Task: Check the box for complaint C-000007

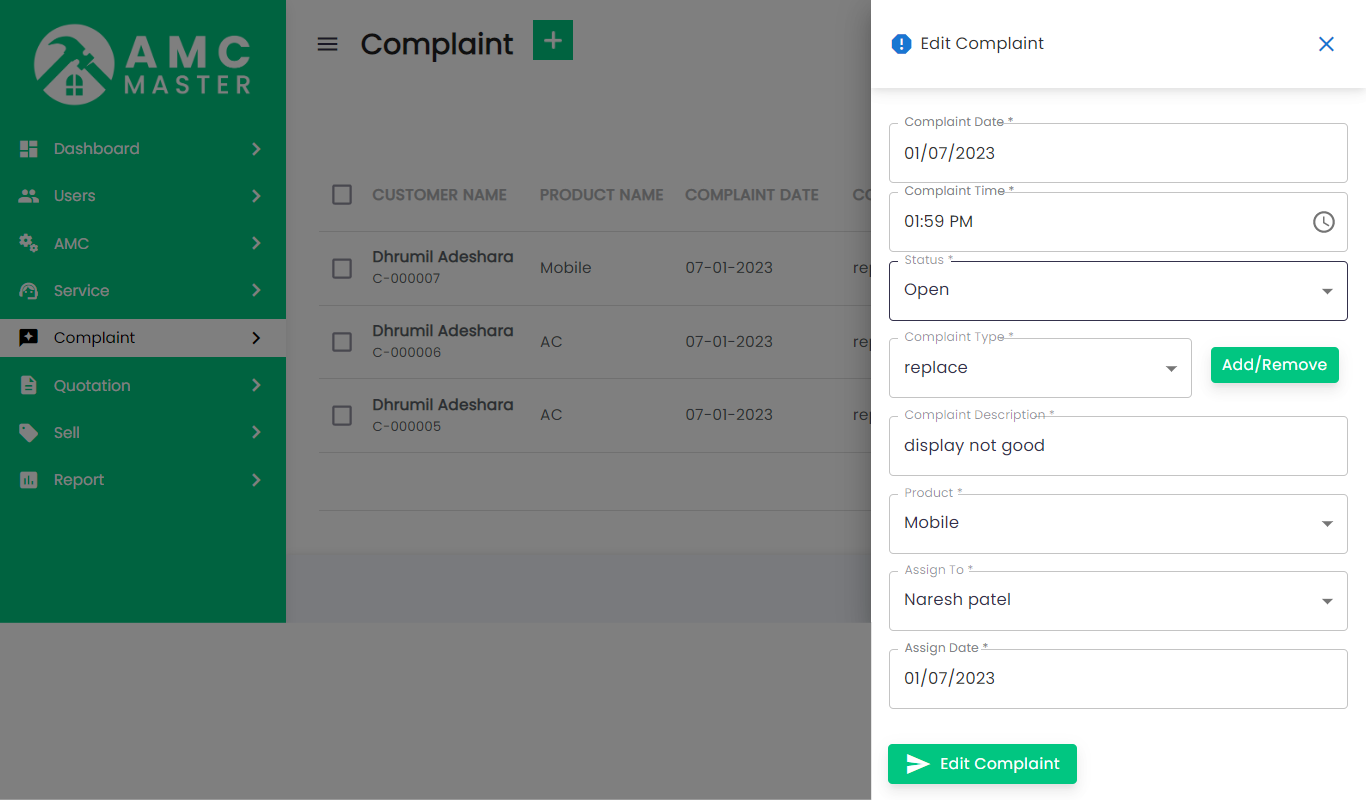Action: point(342,268)
